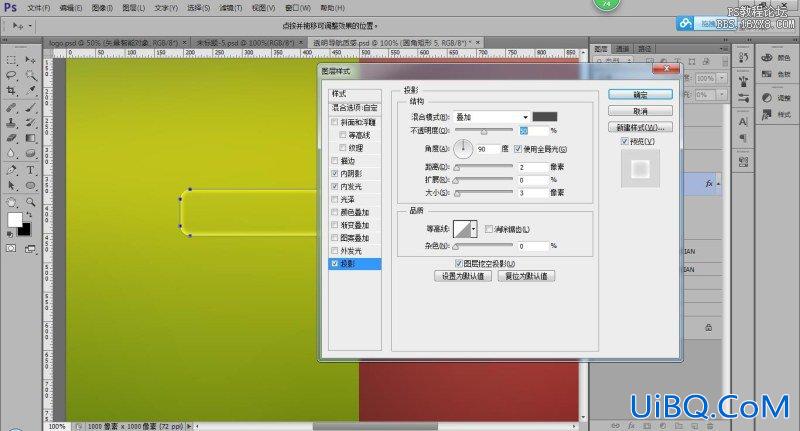Image resolution: width=800 pixels, height=431 pixels.
Task: Open the 颜色 (Color) panel icon
Action: 767,58
